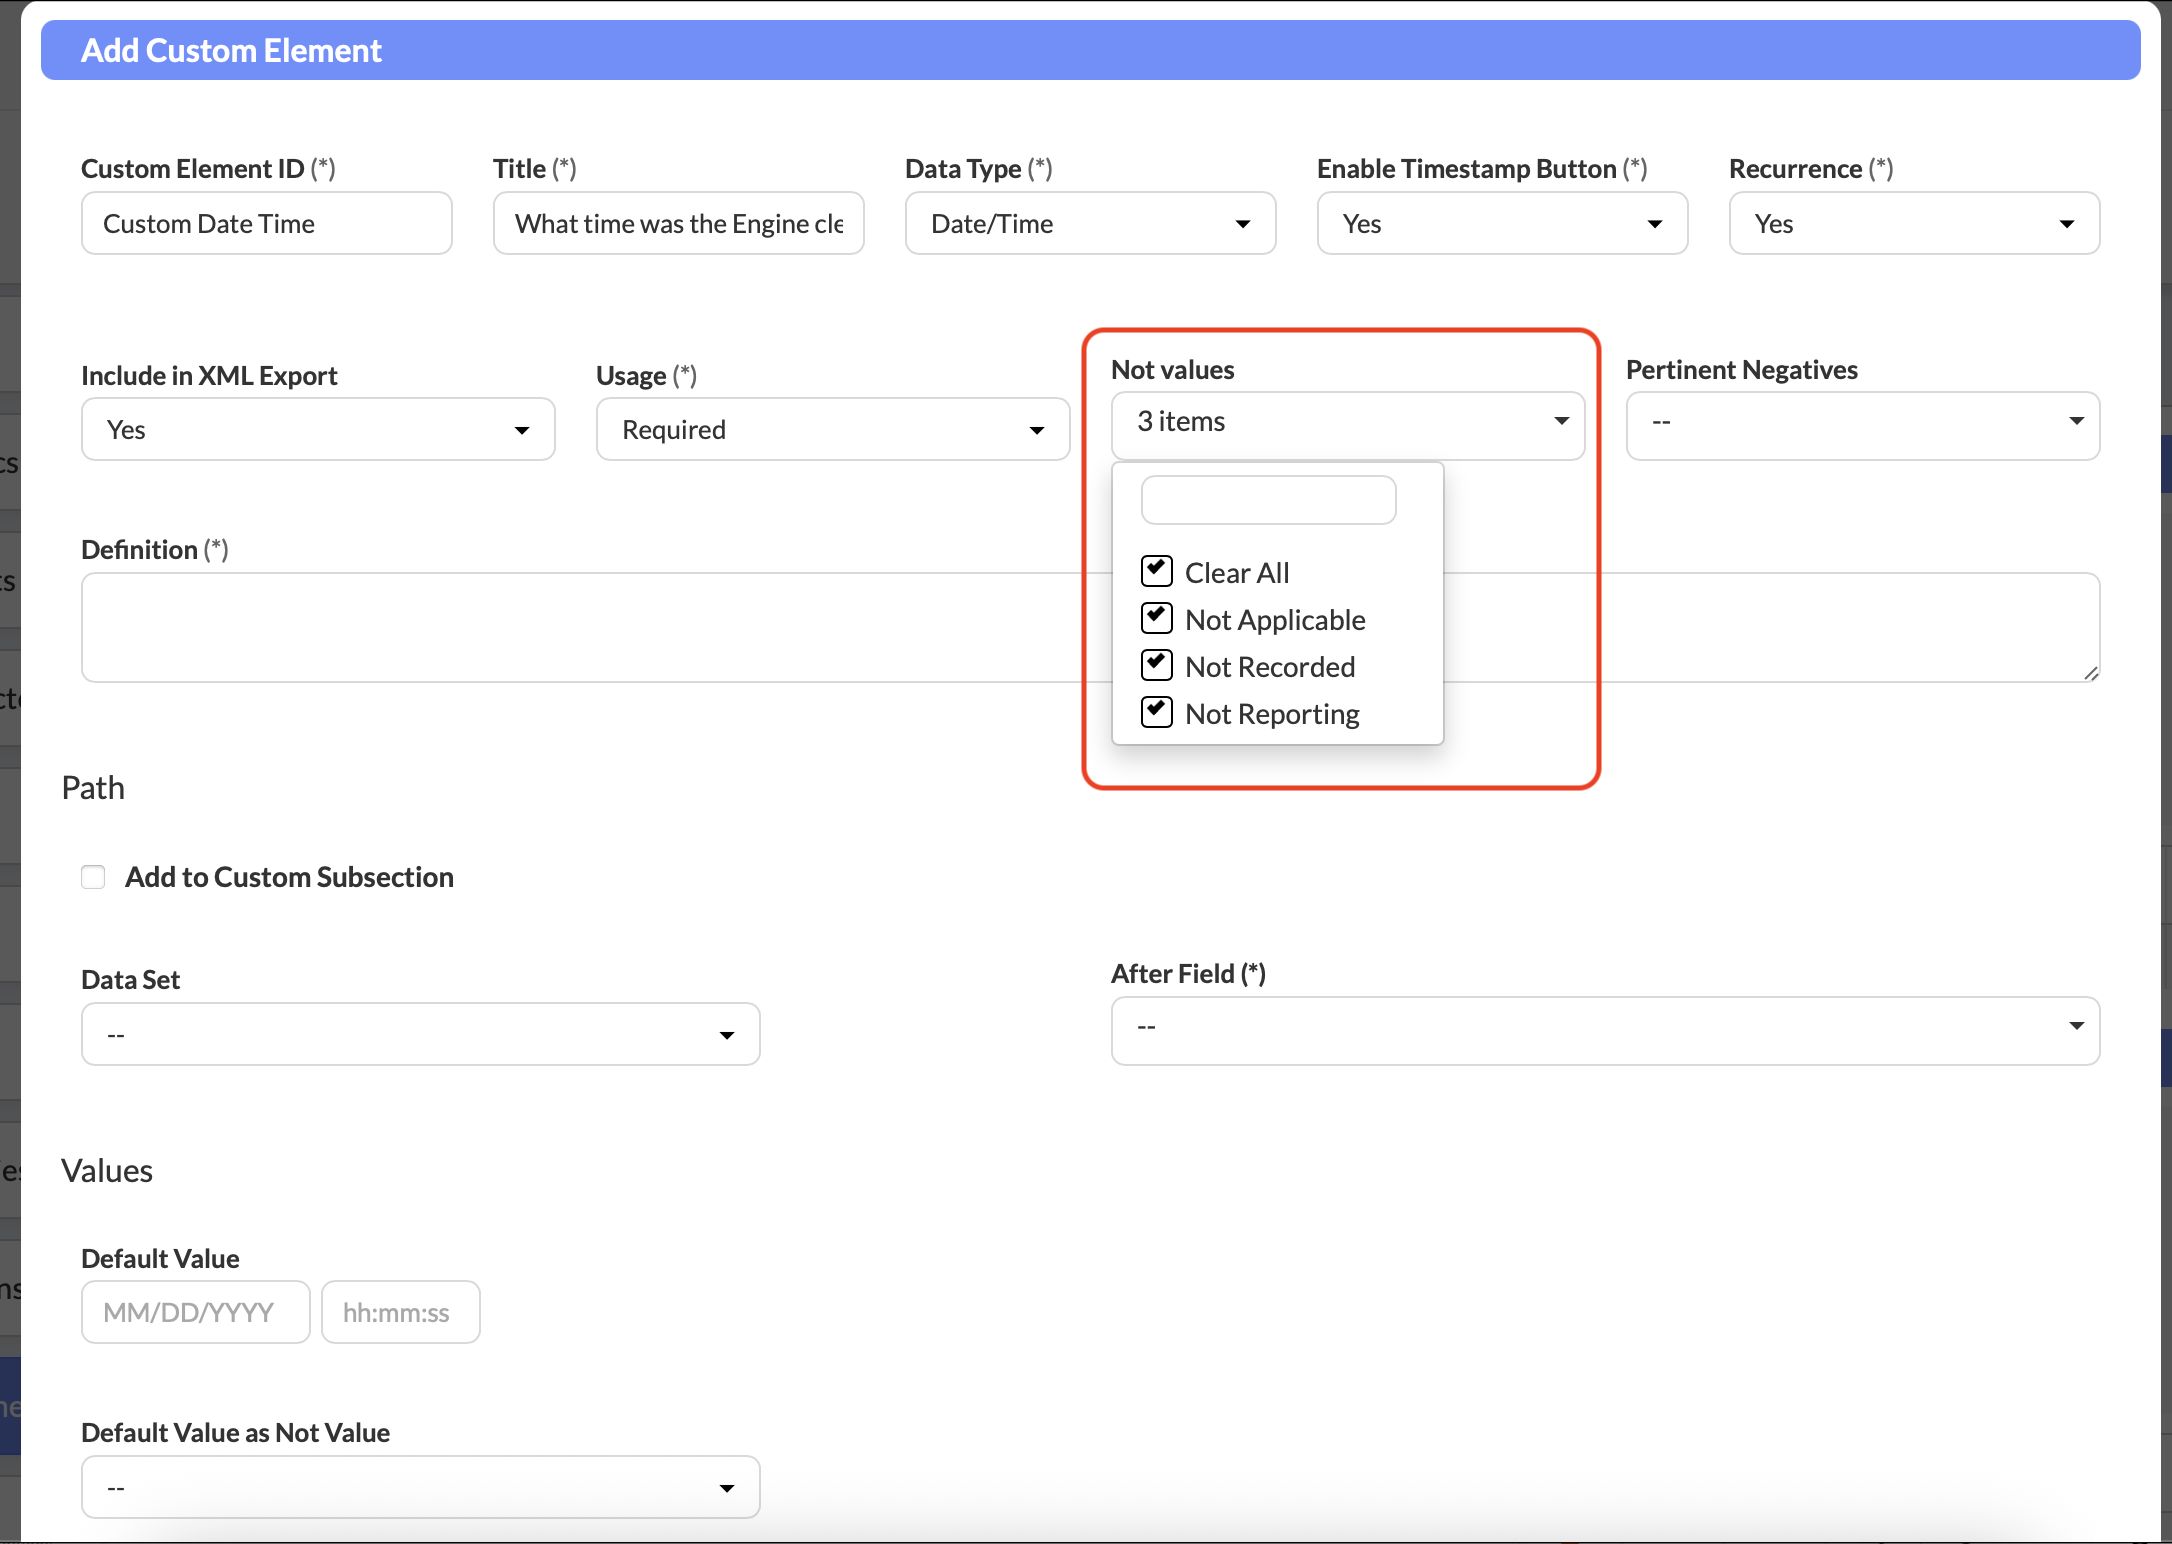This screenshot has width=2172, height=1544.
Task: Click into the Title text field
Action: click(679, 224)
